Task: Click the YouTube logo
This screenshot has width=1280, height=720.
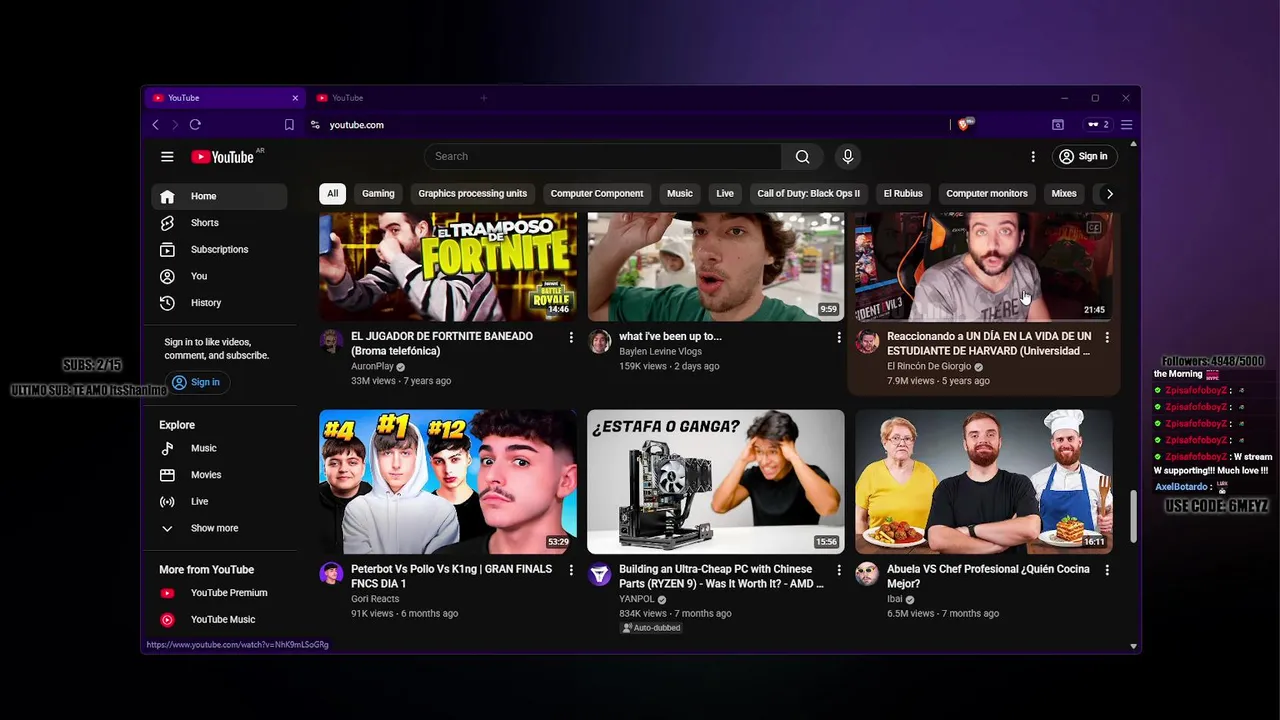Action: coord(223,157)
